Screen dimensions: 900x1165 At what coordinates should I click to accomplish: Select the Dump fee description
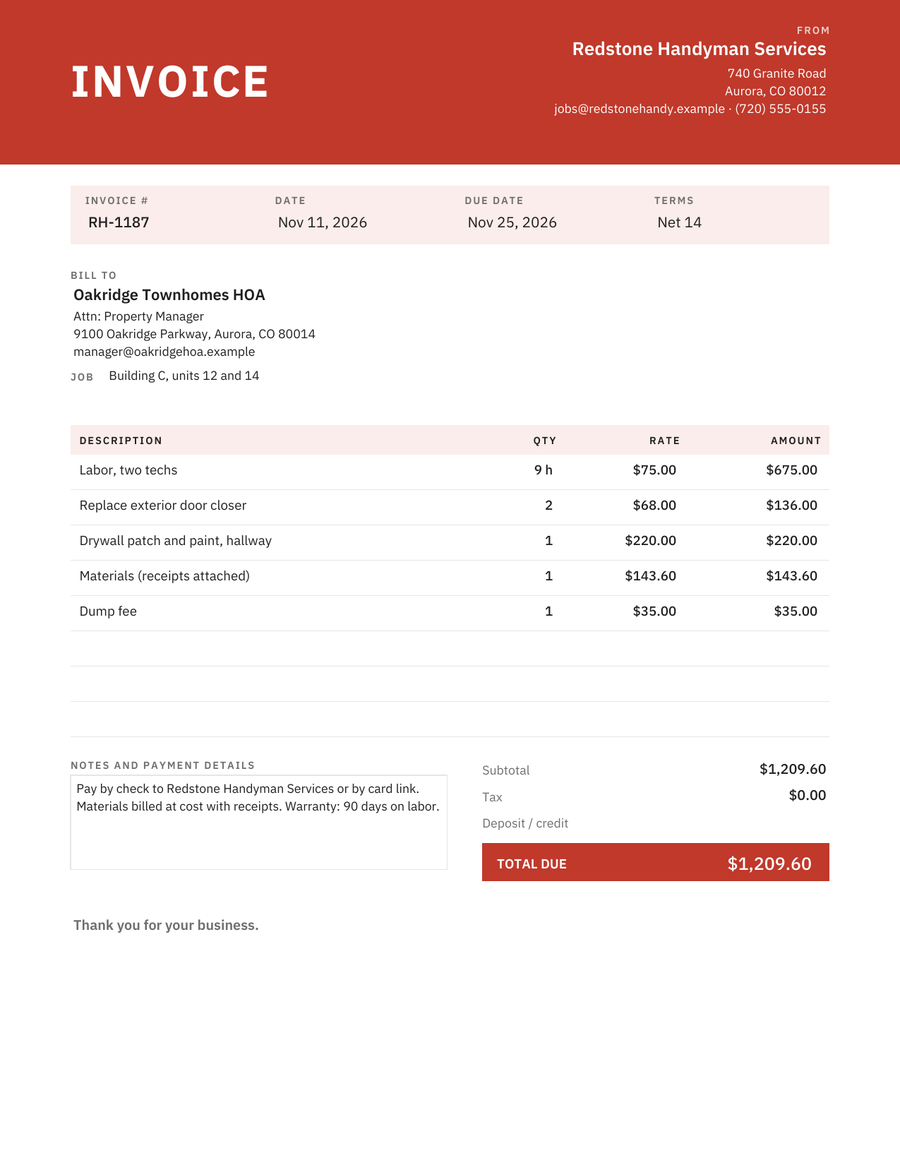(x=108, y=611)
